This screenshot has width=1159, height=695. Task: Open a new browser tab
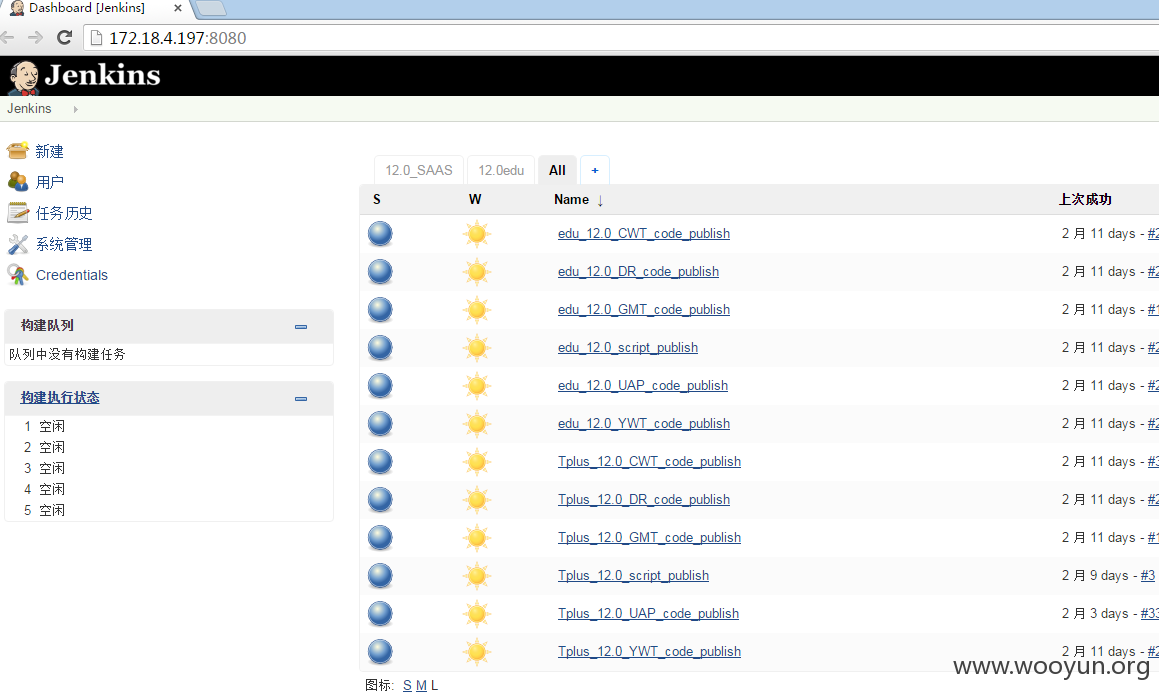pyautogui.click(x=211, y=8)
